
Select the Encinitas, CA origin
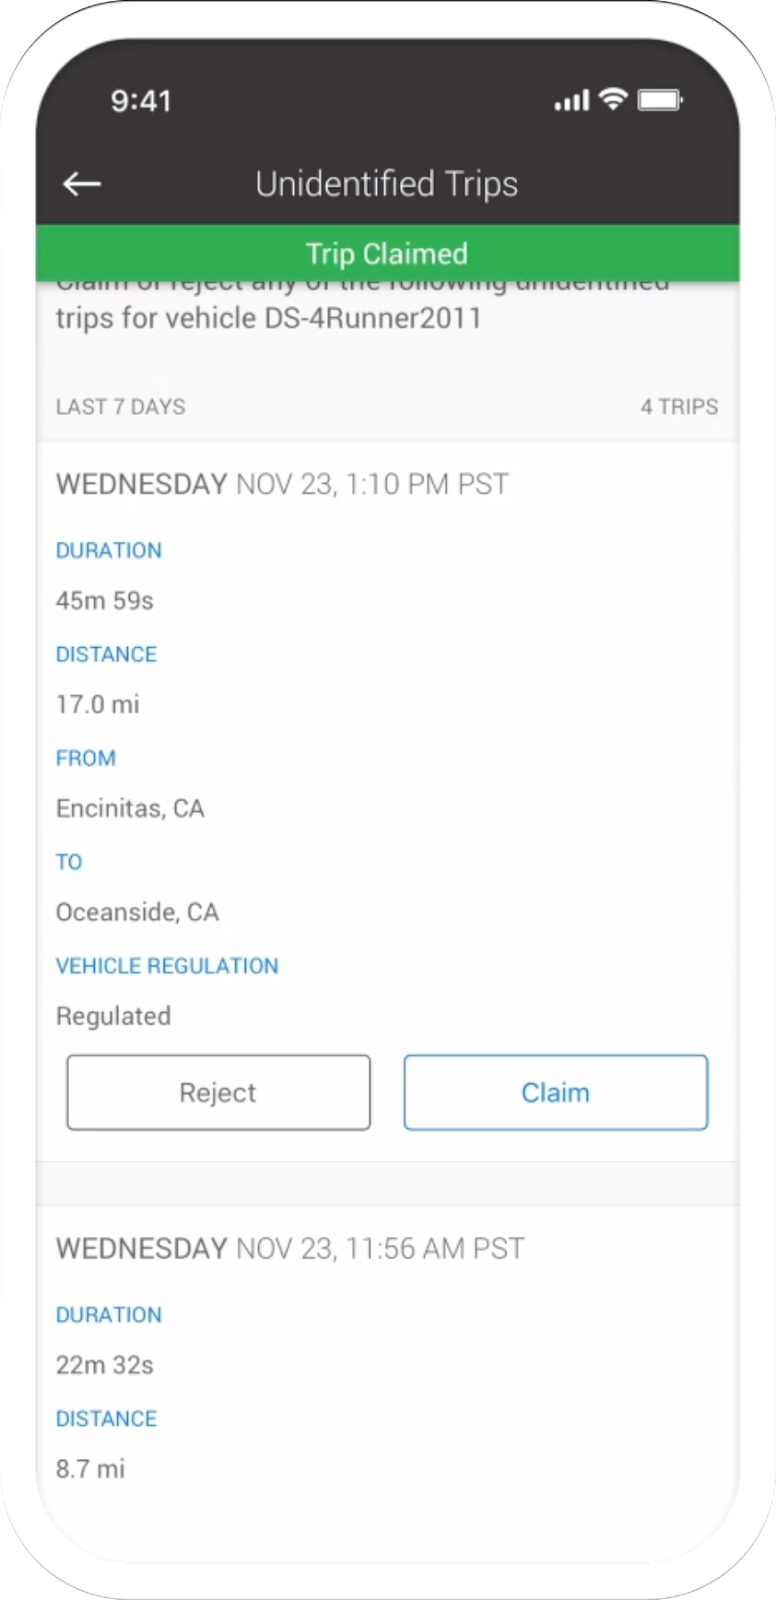(x=130, y=809)
